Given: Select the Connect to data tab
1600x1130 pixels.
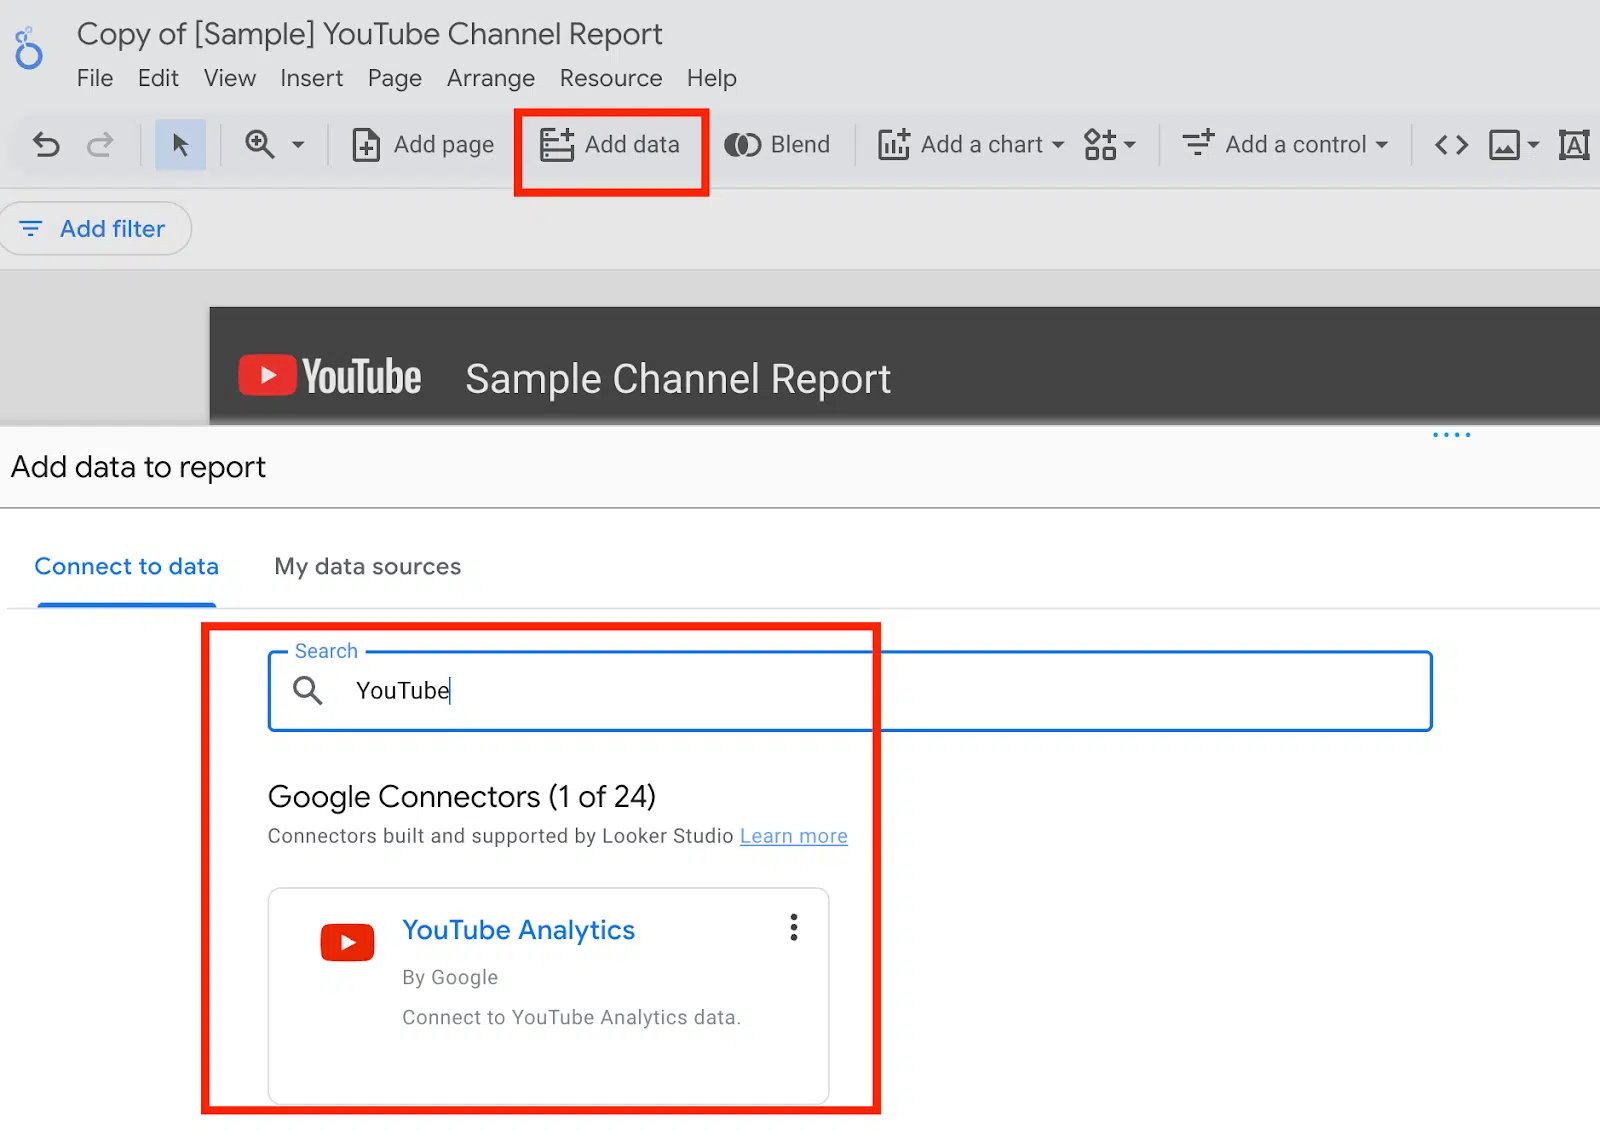Looking at the screenshot, I should pyautogui.click(x=126, y=566).
